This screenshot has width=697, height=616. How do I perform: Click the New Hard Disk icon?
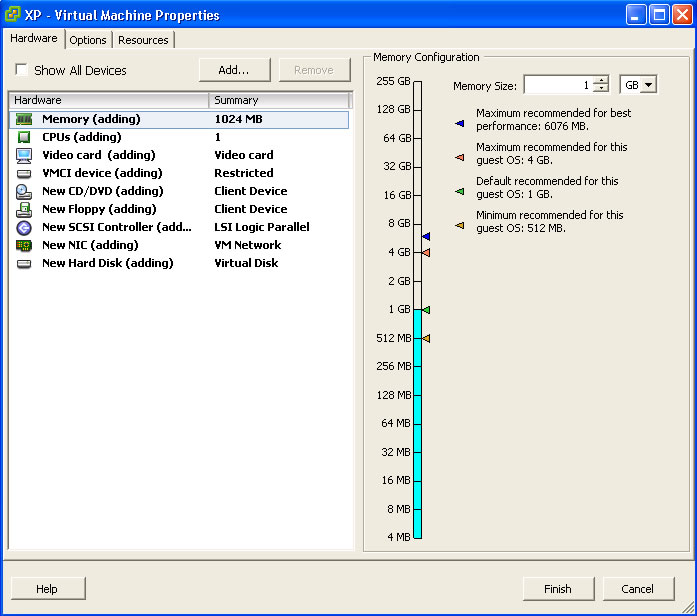click(x=24, y=264)
